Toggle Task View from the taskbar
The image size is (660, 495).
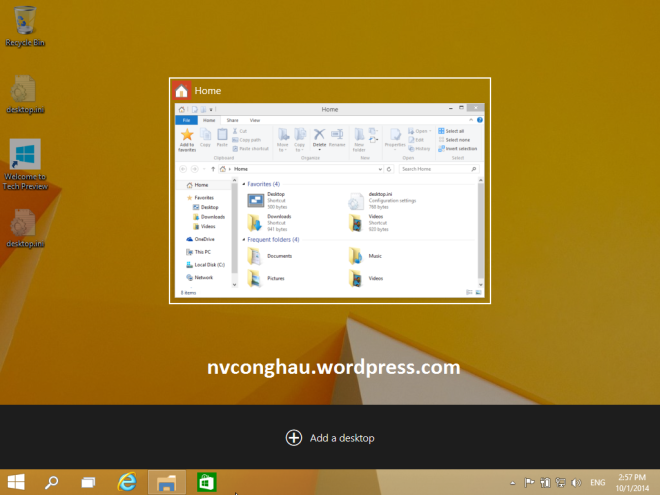click(x=88, y=482)
